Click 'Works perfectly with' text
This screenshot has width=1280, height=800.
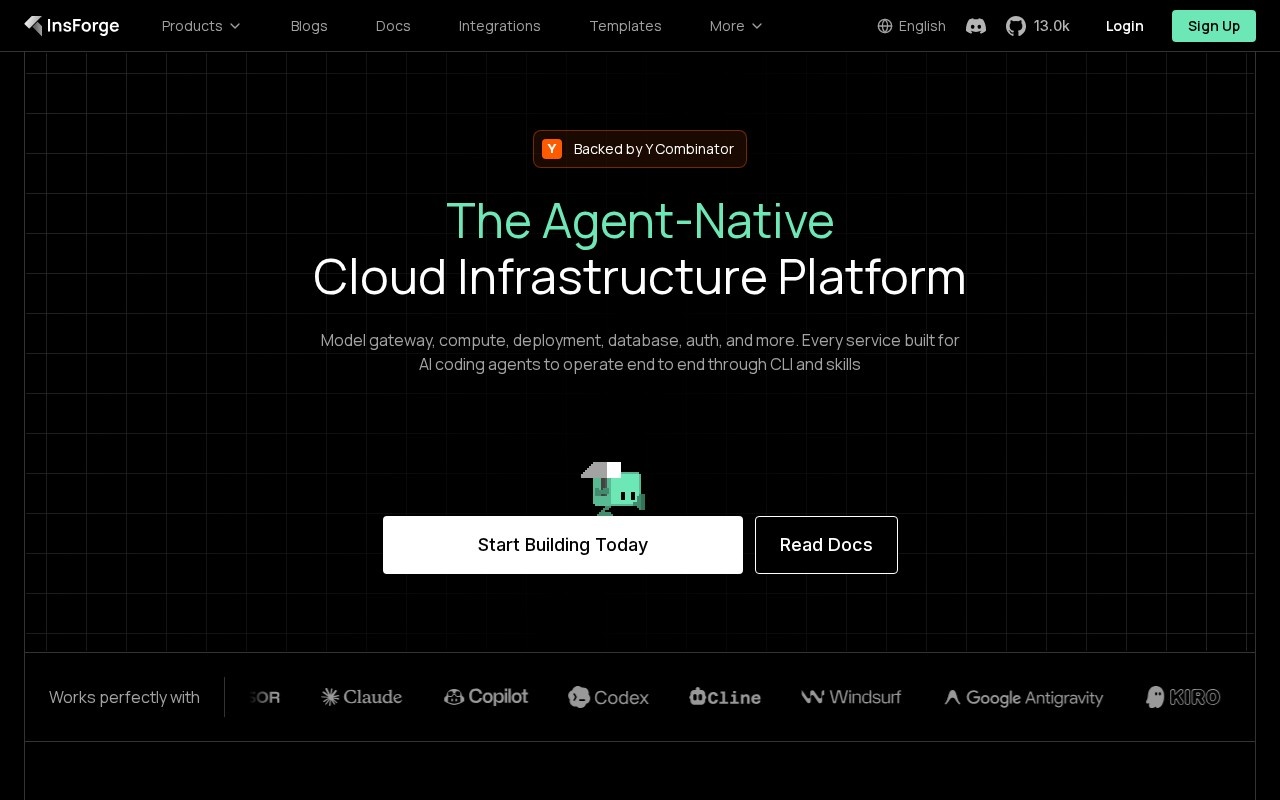124,697
